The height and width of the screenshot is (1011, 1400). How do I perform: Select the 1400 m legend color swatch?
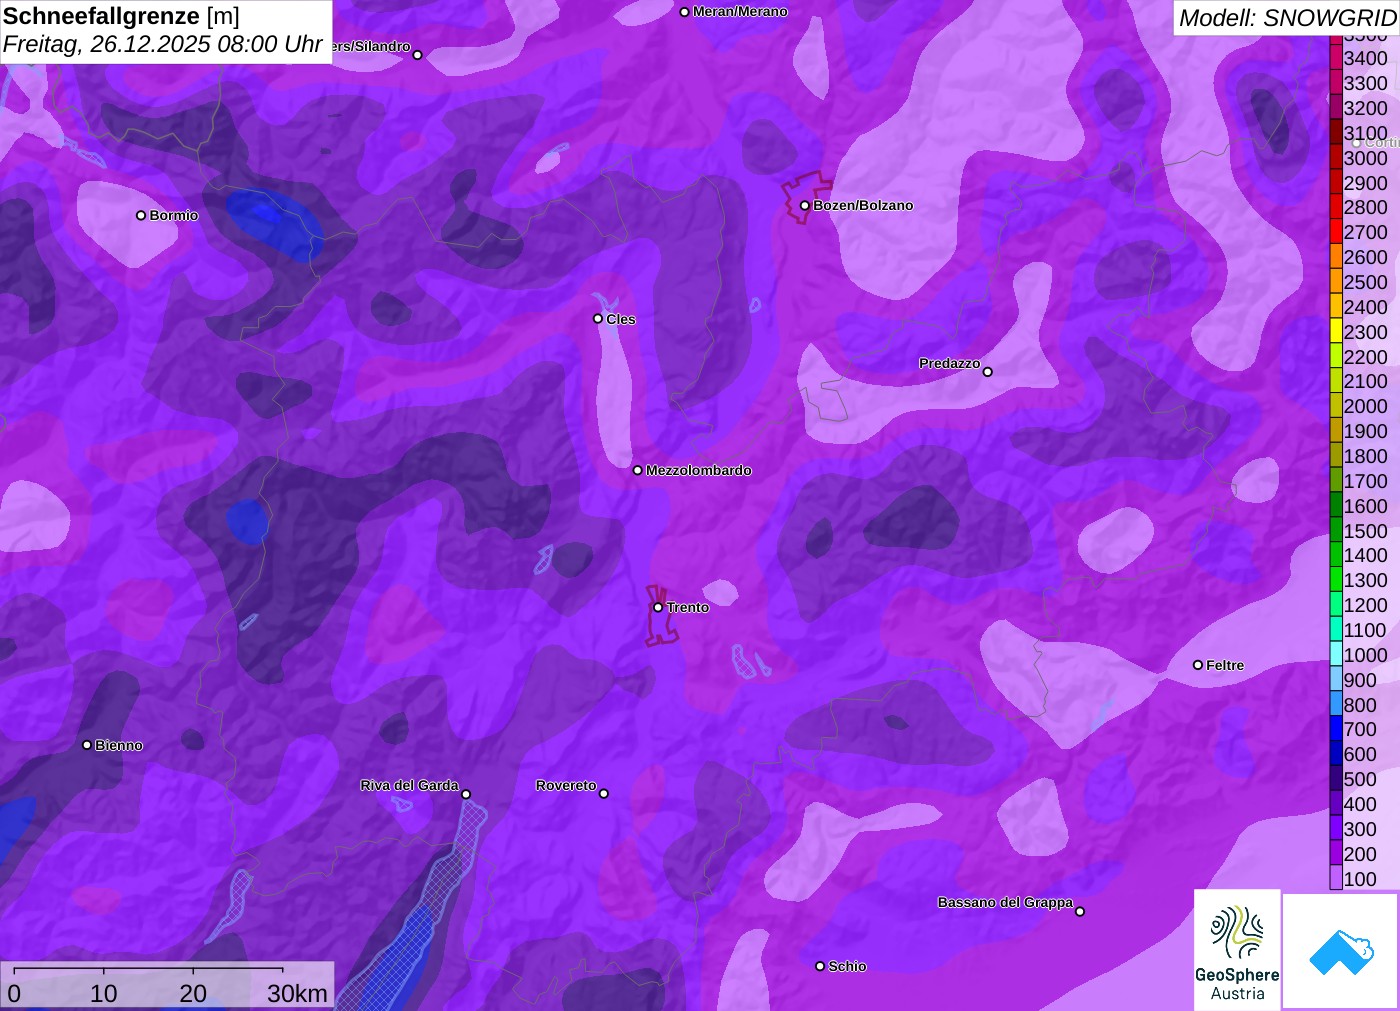click(x=1336, y=555)
